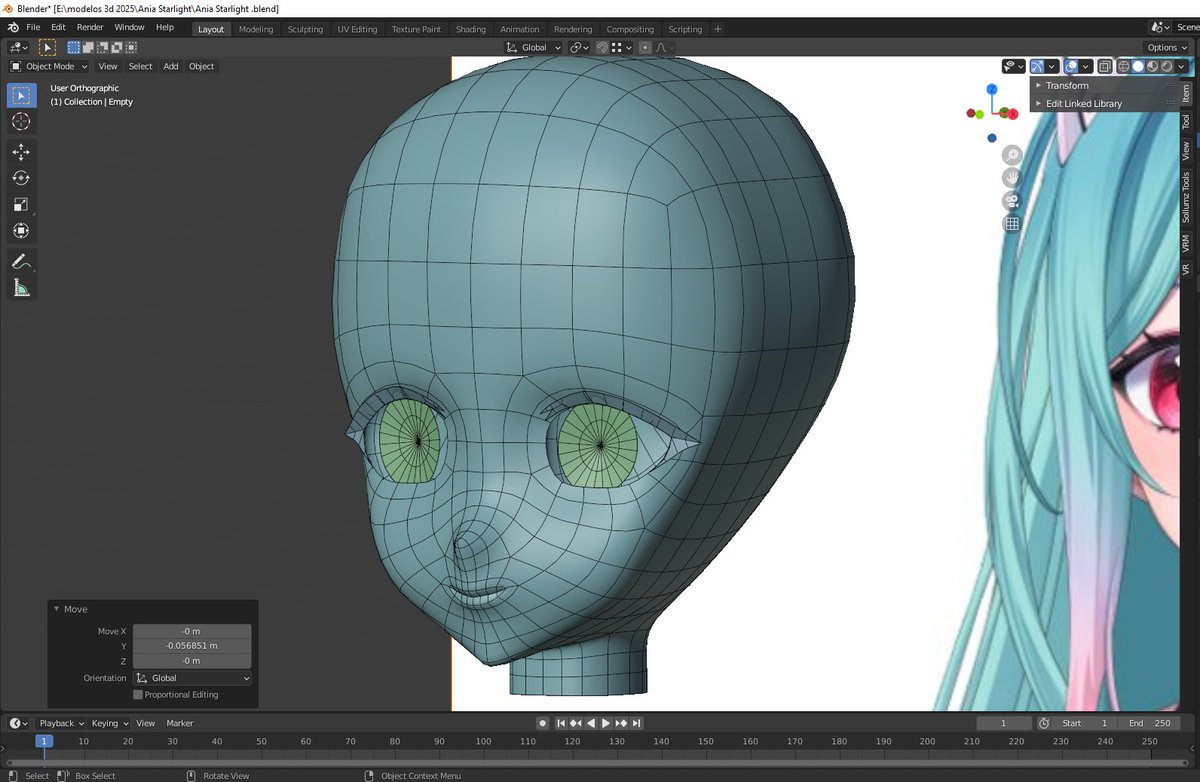This screenshot has height=782, width=1200.
Task: Toggle auto keying record button
Action: pyautogui.click(x=543, y=723)
